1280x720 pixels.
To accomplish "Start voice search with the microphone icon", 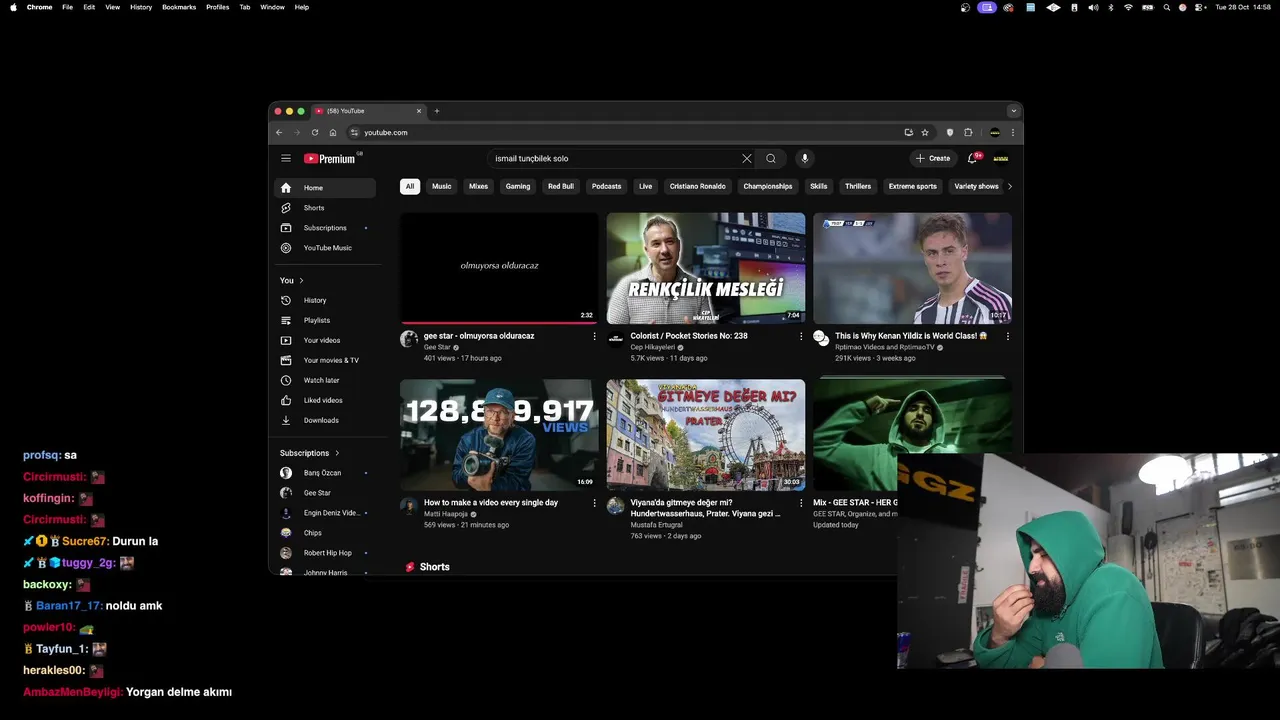I will [804, 158].
